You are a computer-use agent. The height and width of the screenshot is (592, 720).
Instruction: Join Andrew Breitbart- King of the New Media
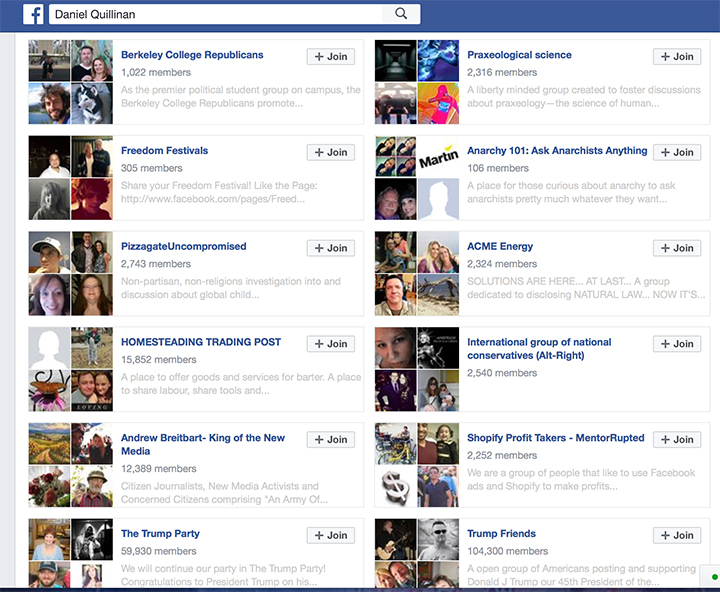click(331, 440)
